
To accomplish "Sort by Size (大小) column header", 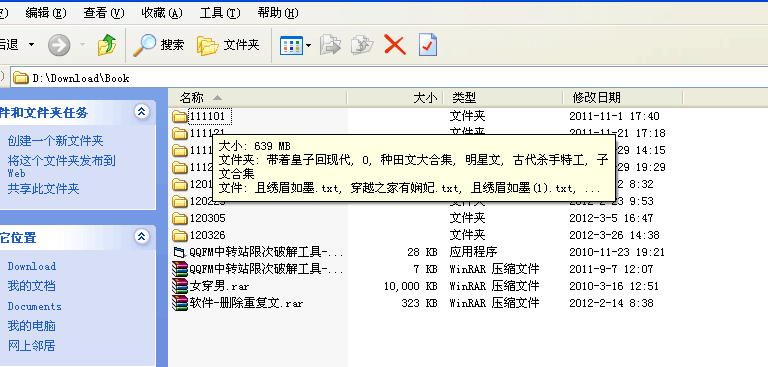I will 395,98.
